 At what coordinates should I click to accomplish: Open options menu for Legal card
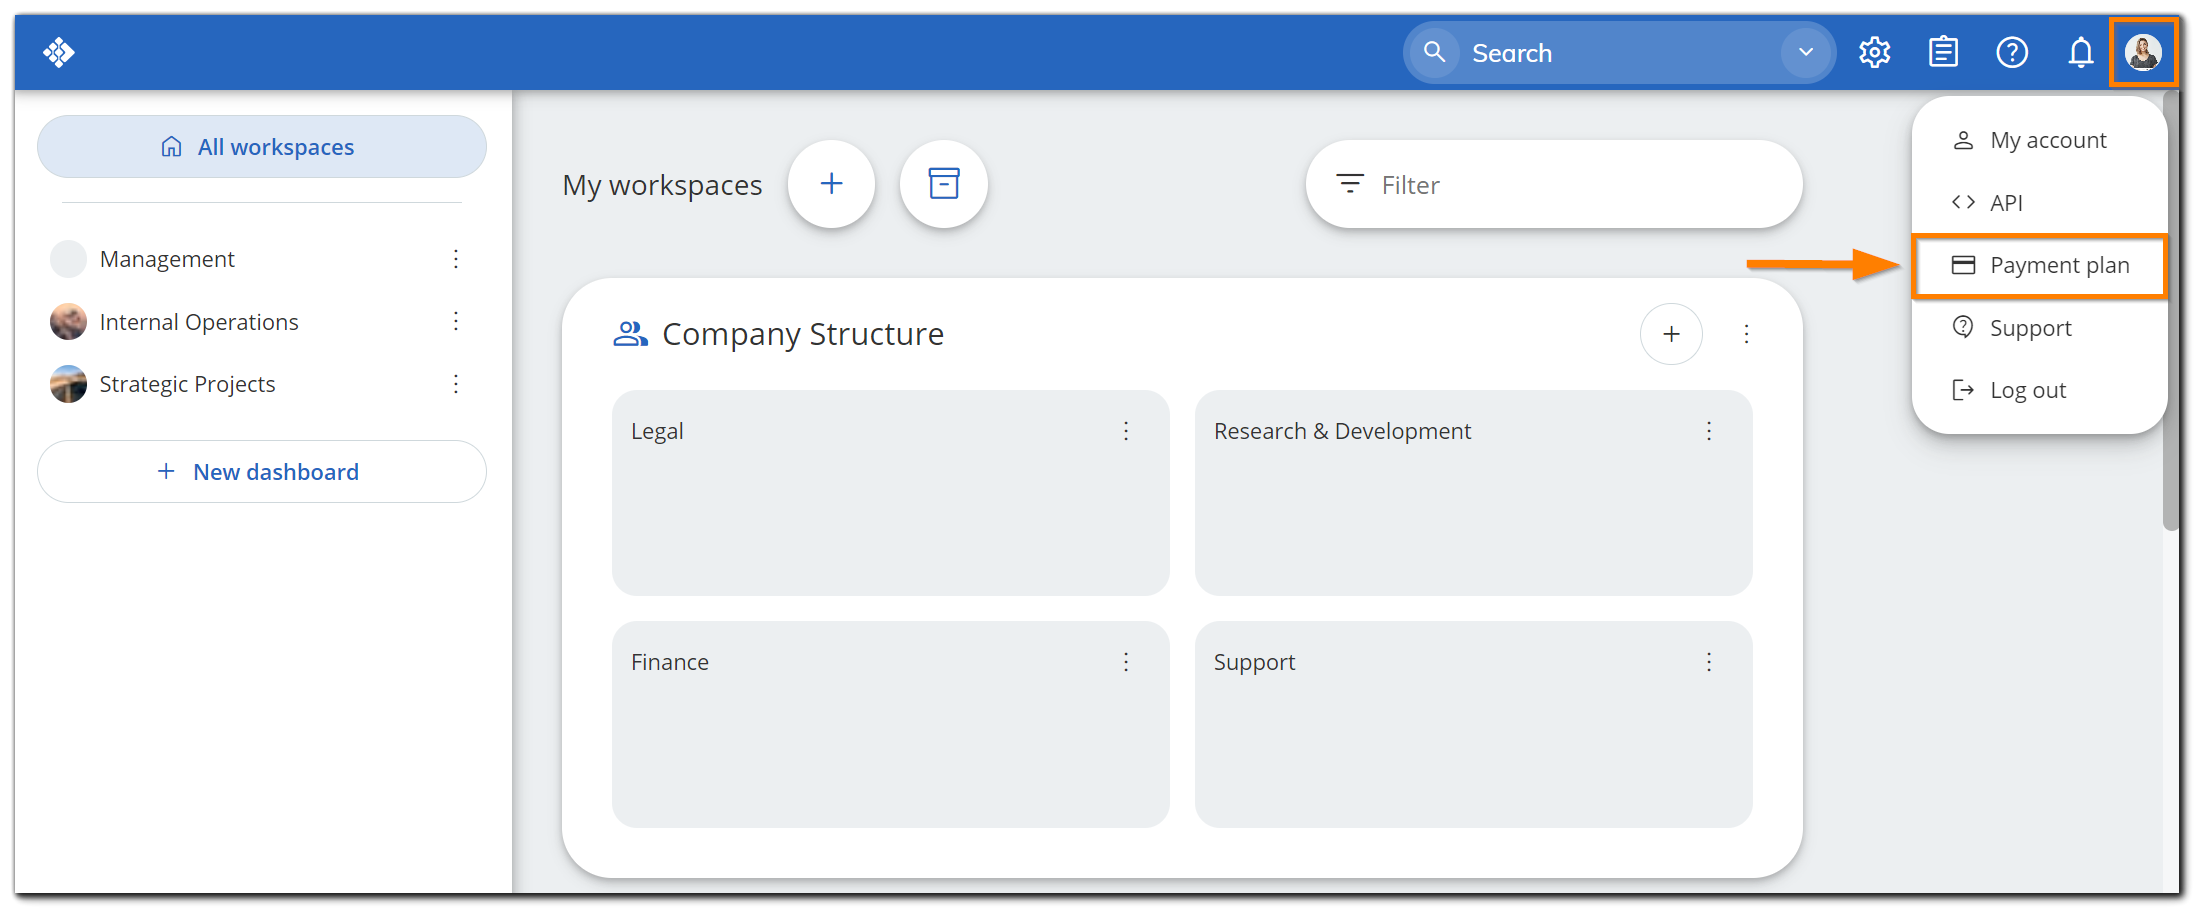pyautogui.click(x=1126, y=431)
